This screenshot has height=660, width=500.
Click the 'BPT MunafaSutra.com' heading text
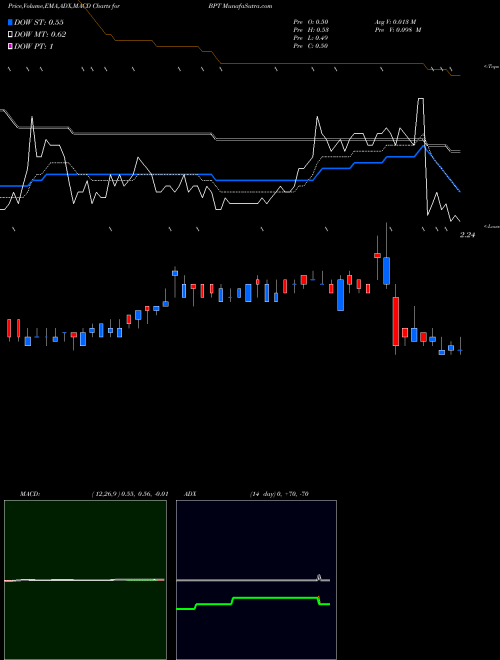(240, 6)
